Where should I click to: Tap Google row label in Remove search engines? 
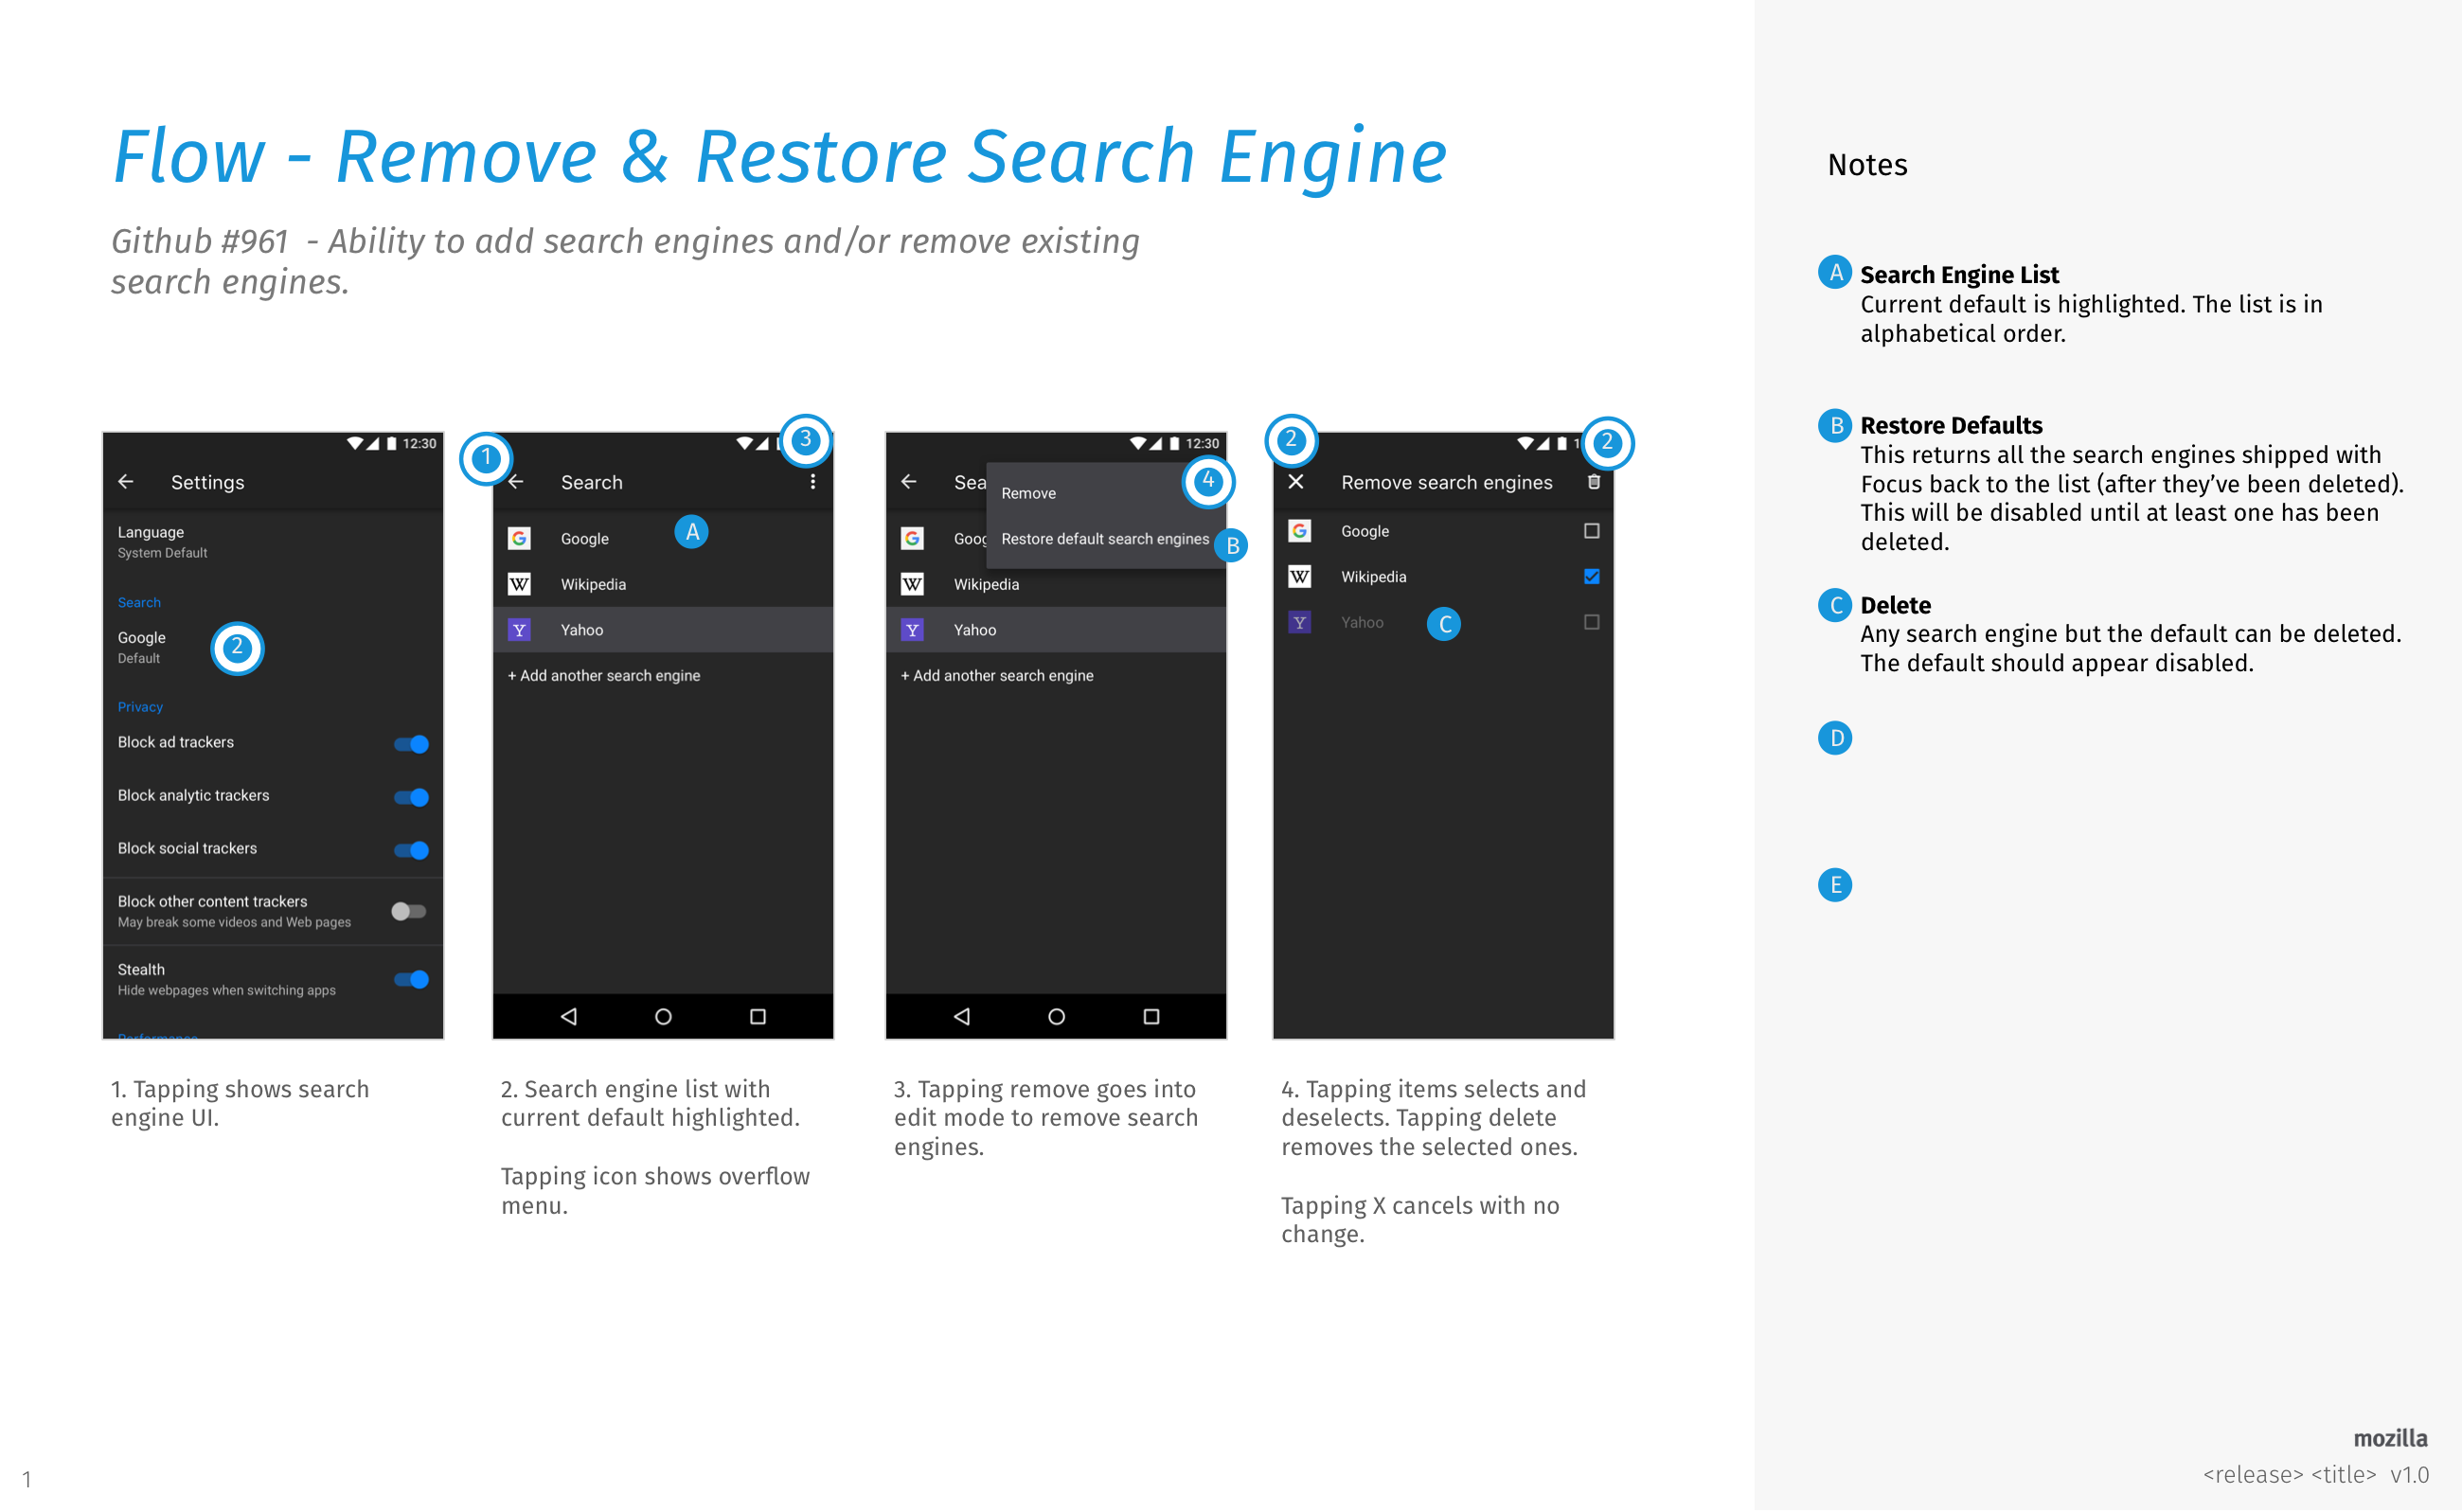1365,531
